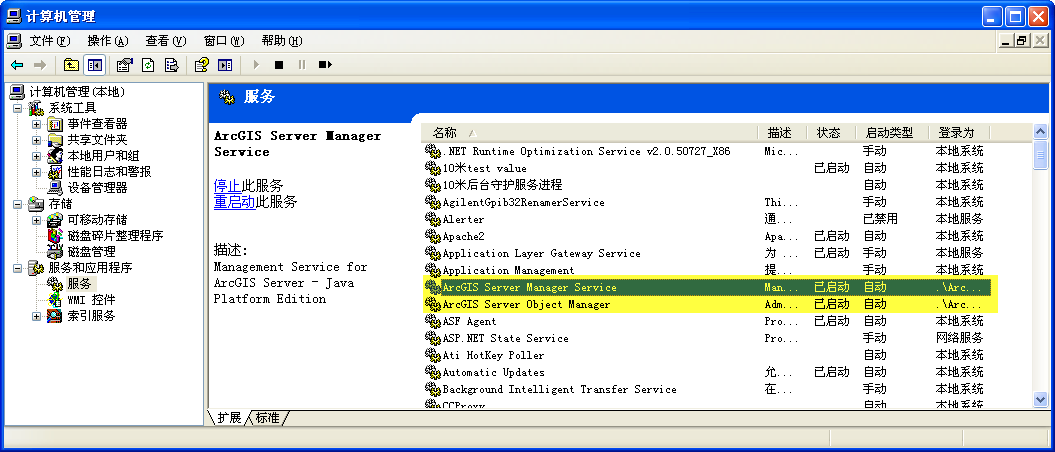
Task: Click the Back arrow toolbar button
Action: 17,65
